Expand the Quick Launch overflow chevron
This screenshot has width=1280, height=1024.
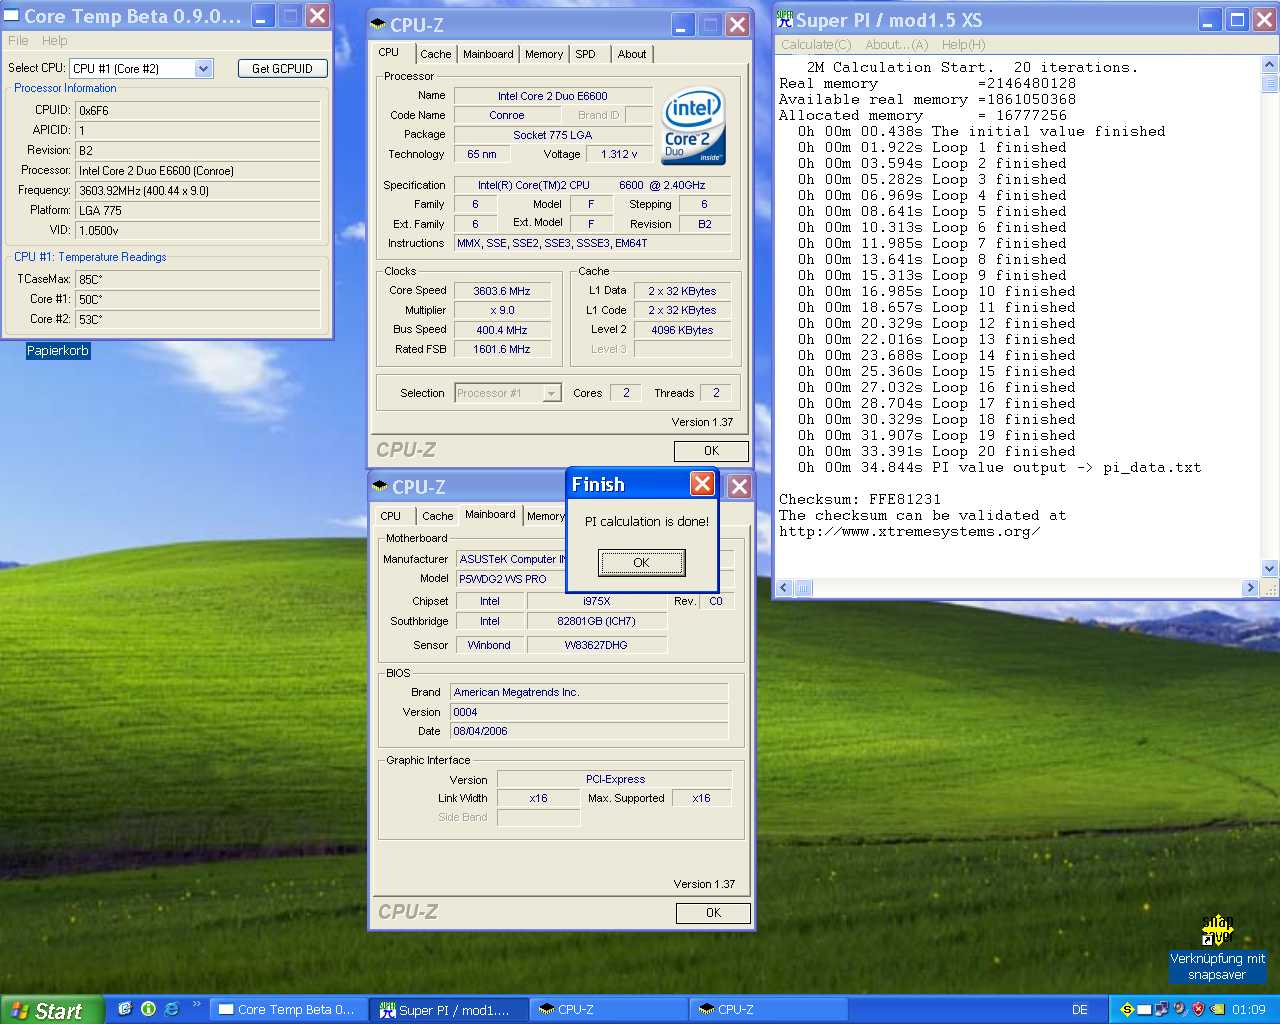coord(196,1005)
